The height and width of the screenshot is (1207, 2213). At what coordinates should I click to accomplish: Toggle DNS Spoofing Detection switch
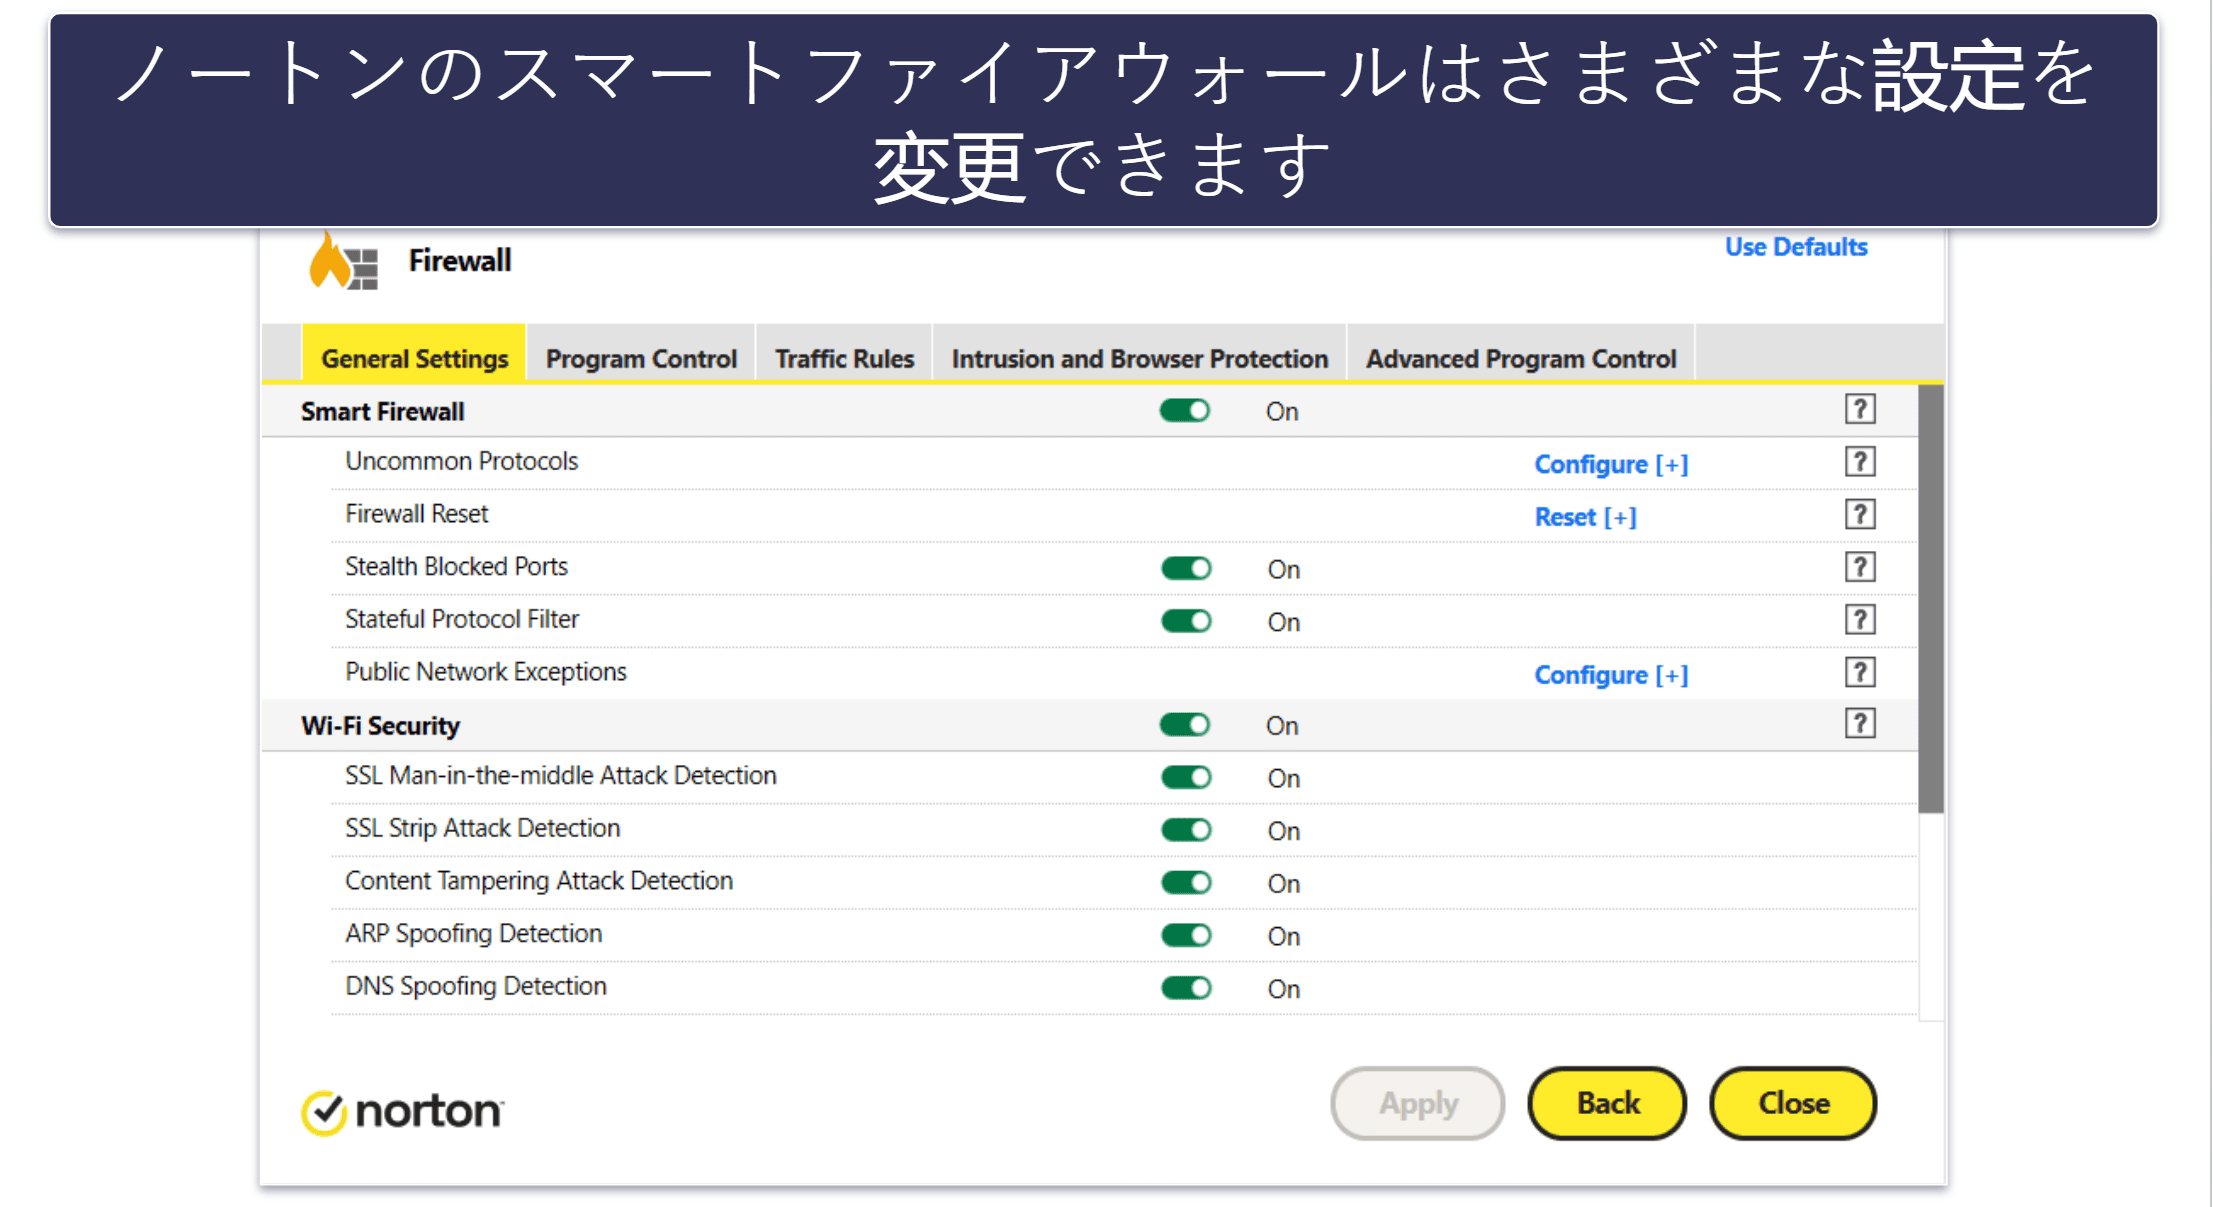tap(1186, 988)
